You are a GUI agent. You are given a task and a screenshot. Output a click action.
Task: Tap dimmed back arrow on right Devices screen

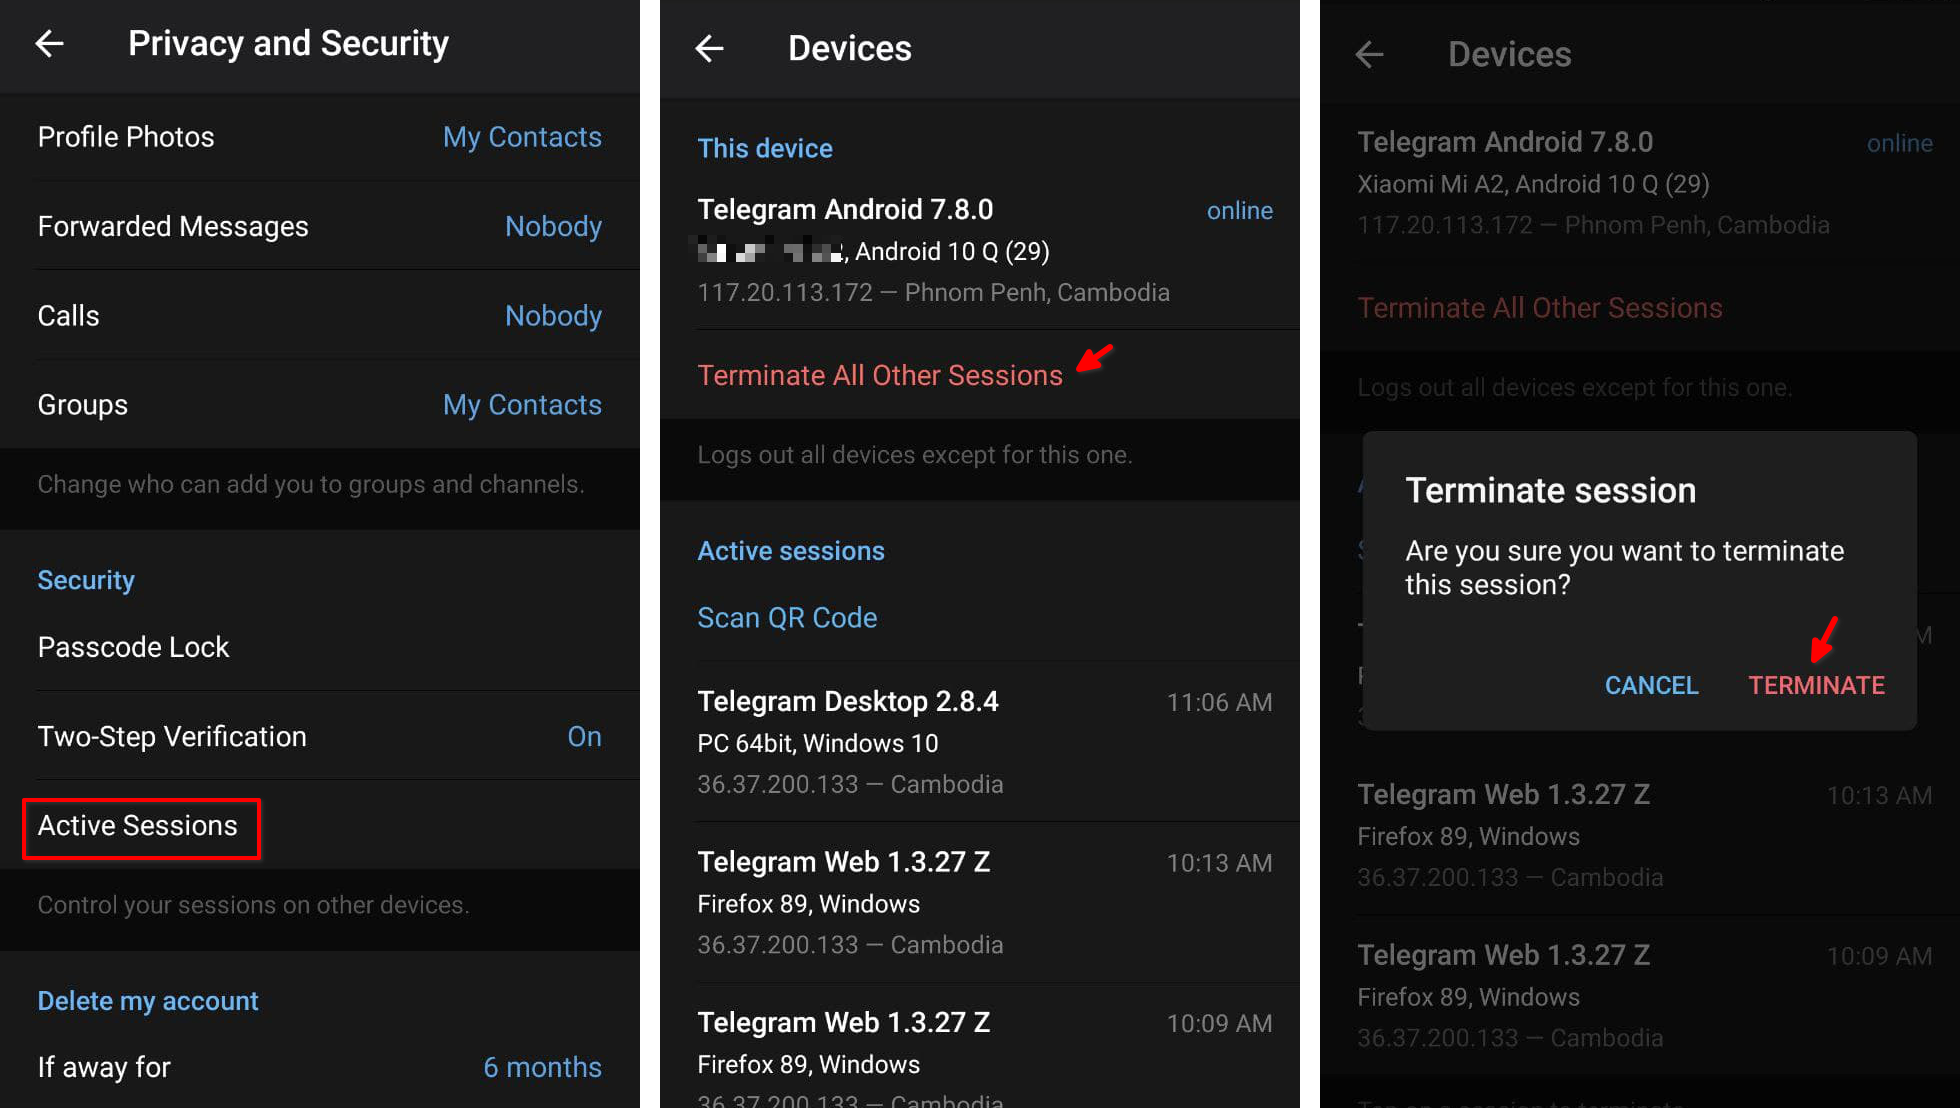tap(1369, 54)
